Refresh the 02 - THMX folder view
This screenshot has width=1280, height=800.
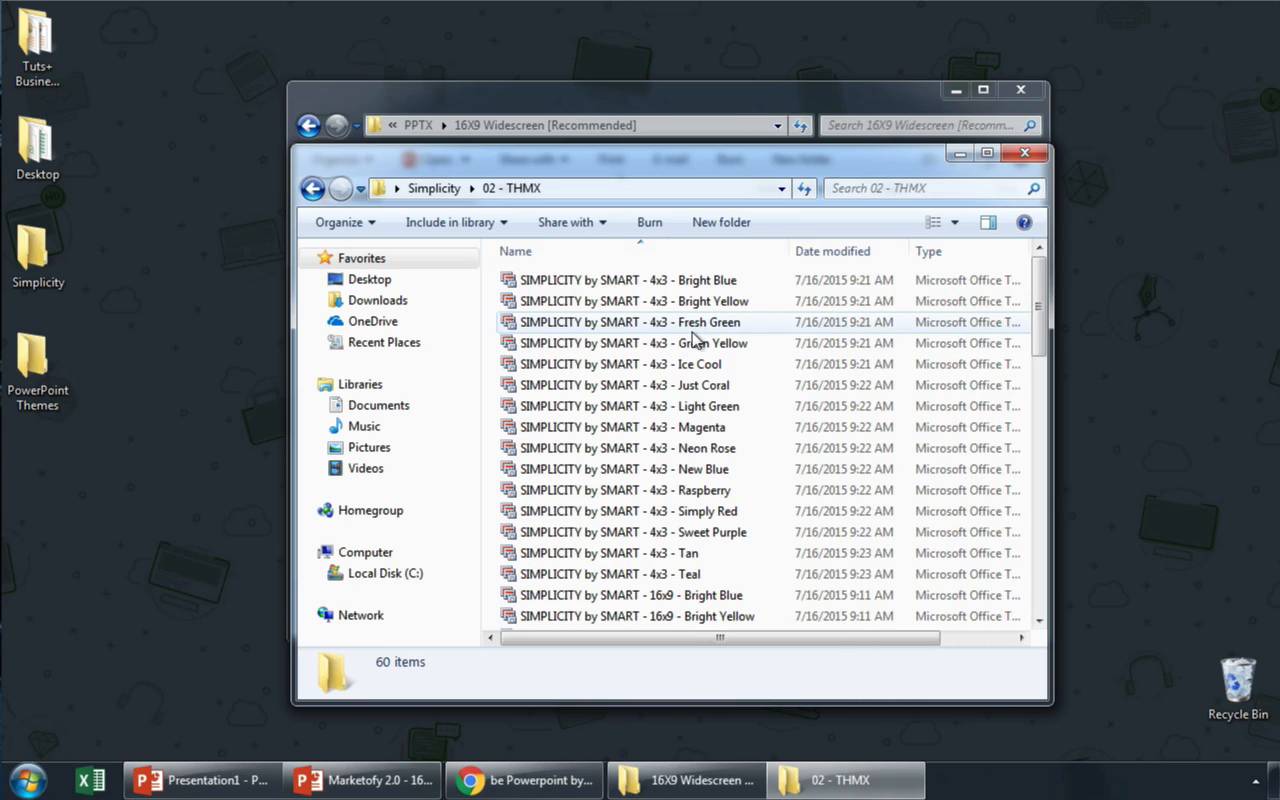[805, 188]
